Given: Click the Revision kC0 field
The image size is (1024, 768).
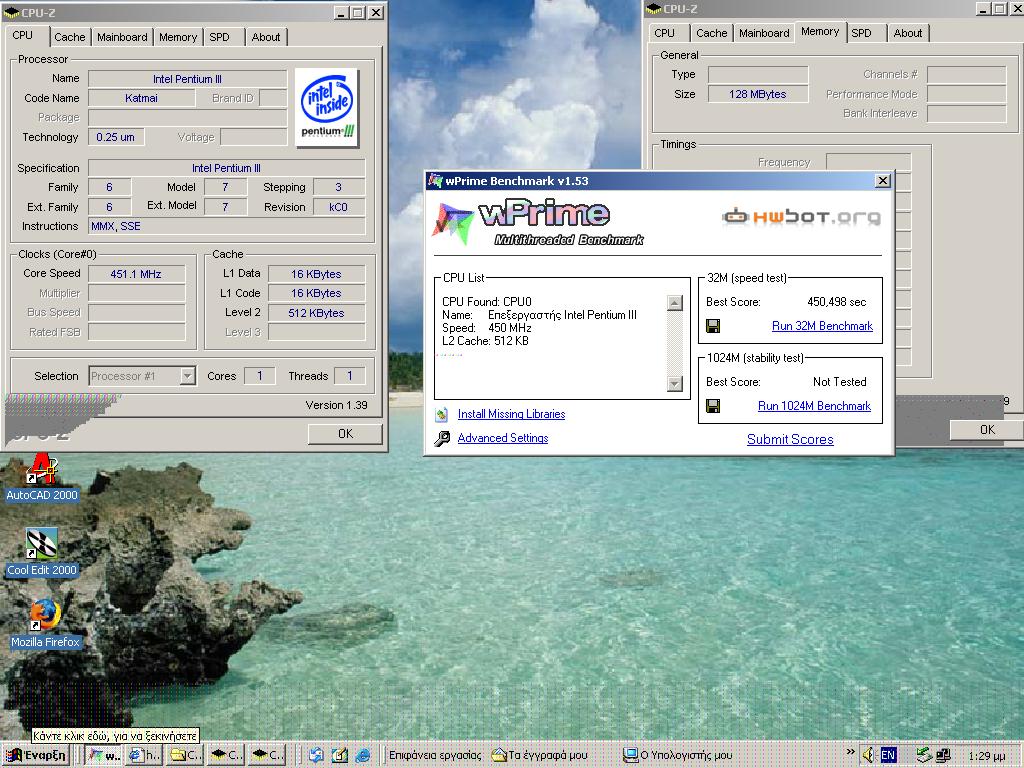Looking at the screenshot, I should (x=338, y=207).
